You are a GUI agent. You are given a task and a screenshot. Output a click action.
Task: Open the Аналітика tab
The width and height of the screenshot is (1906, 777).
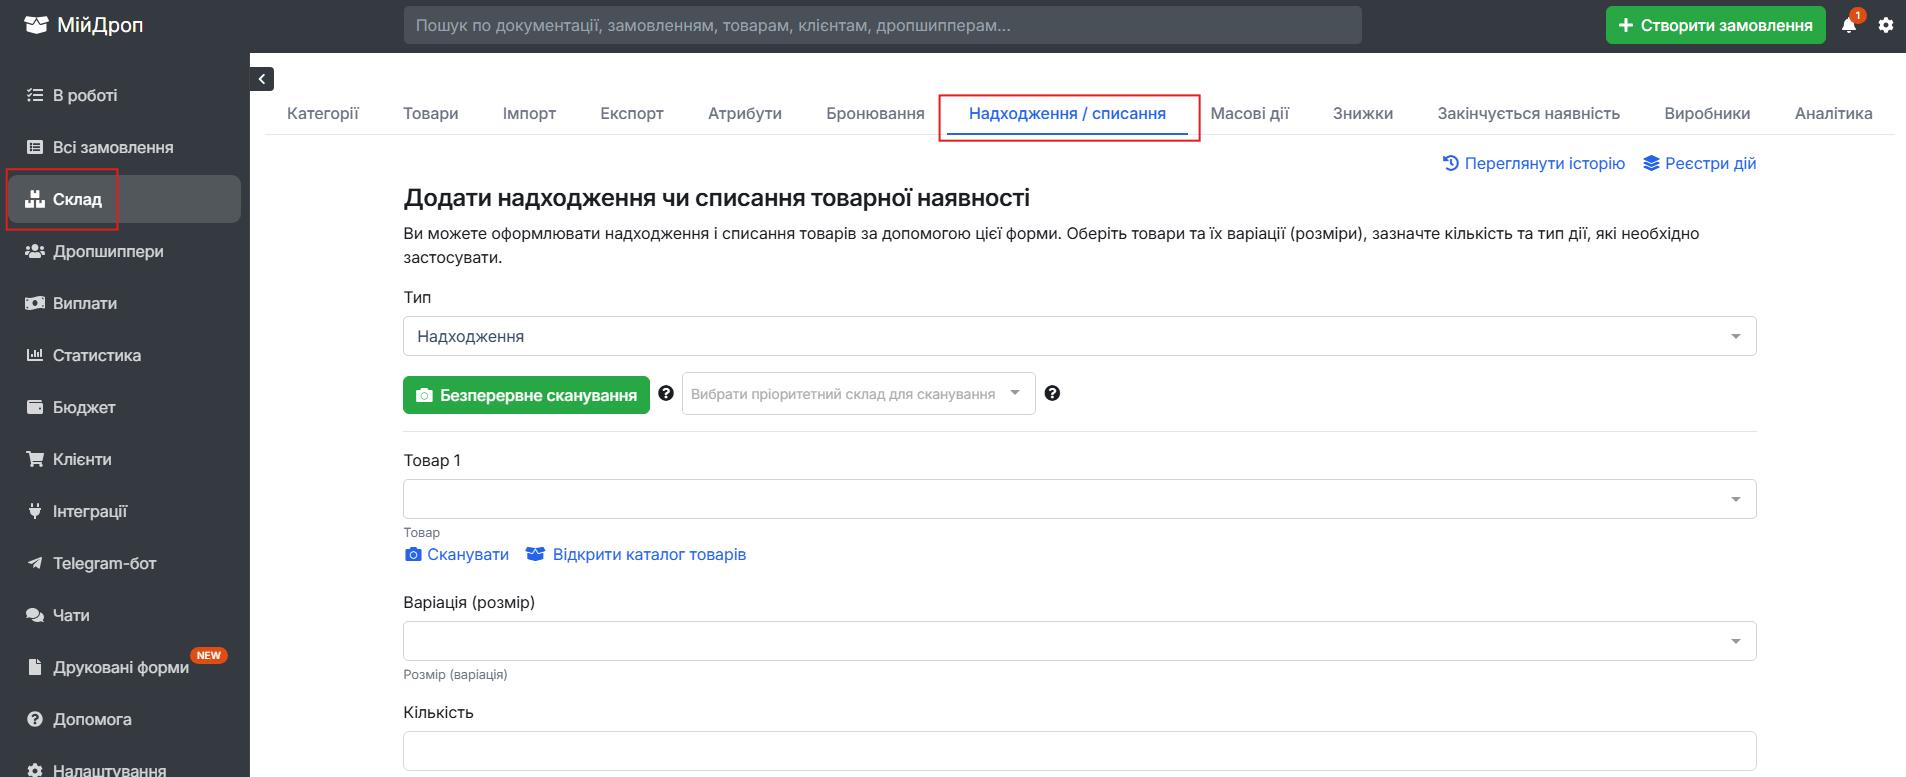coord(1833,114)
